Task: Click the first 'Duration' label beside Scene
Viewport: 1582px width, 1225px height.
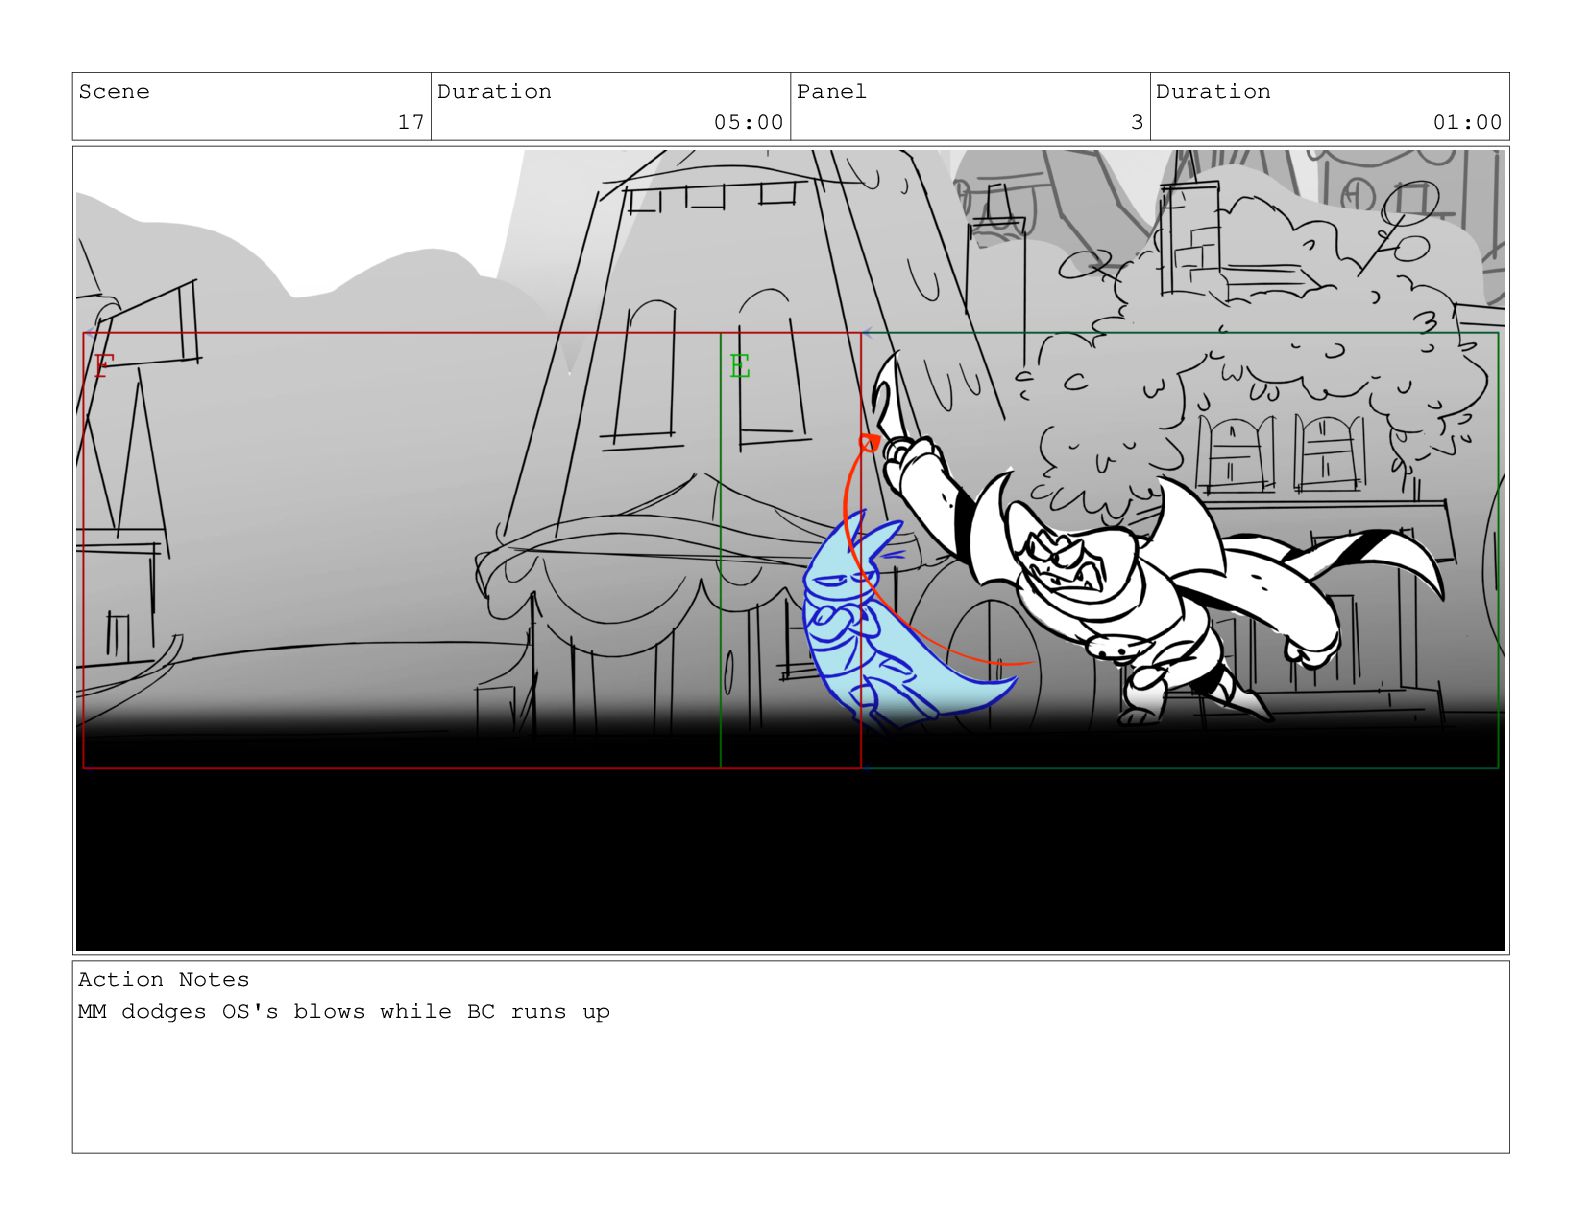Action: pyautogui.click(x=494, y=92)
